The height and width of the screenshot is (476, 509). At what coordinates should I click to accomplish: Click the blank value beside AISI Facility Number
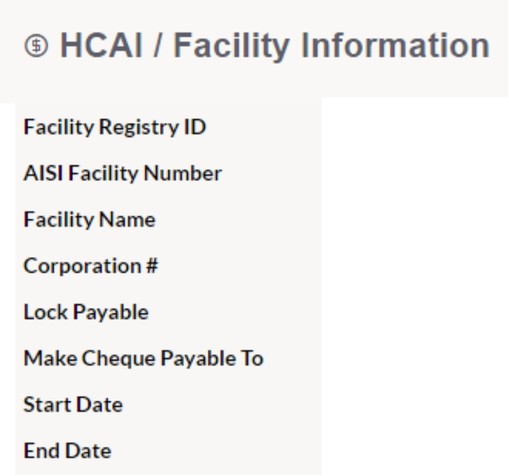(415, 173)
